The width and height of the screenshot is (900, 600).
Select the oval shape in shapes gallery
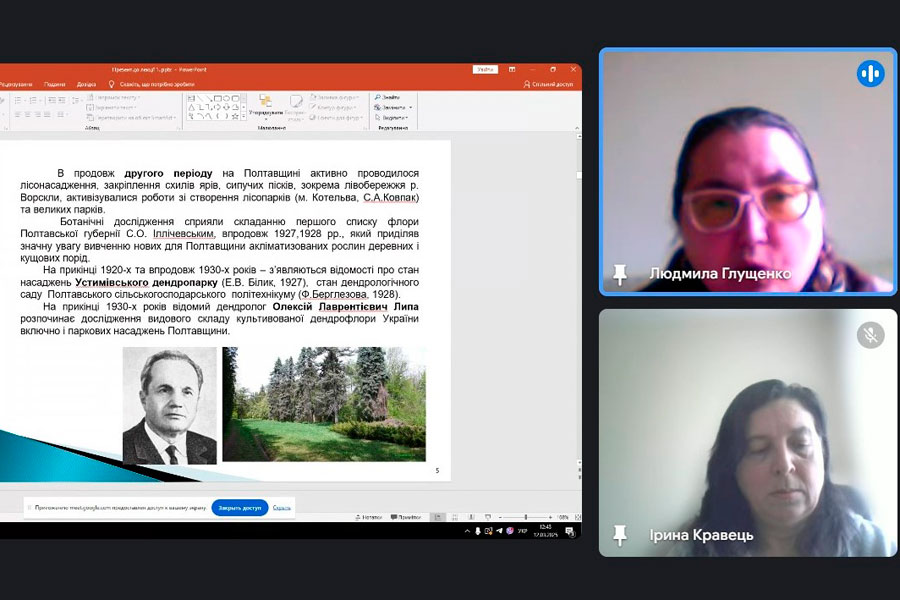(226, 98)
